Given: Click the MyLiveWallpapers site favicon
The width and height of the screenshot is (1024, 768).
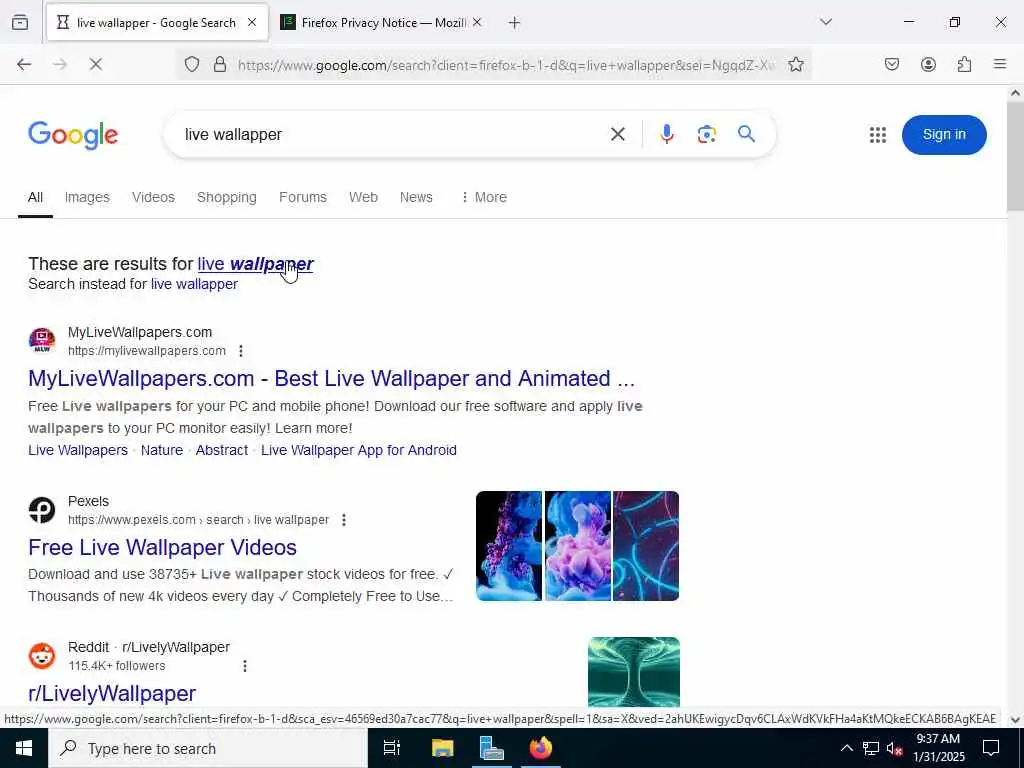Looking at the screenshot, I should [x=42, y=341].
